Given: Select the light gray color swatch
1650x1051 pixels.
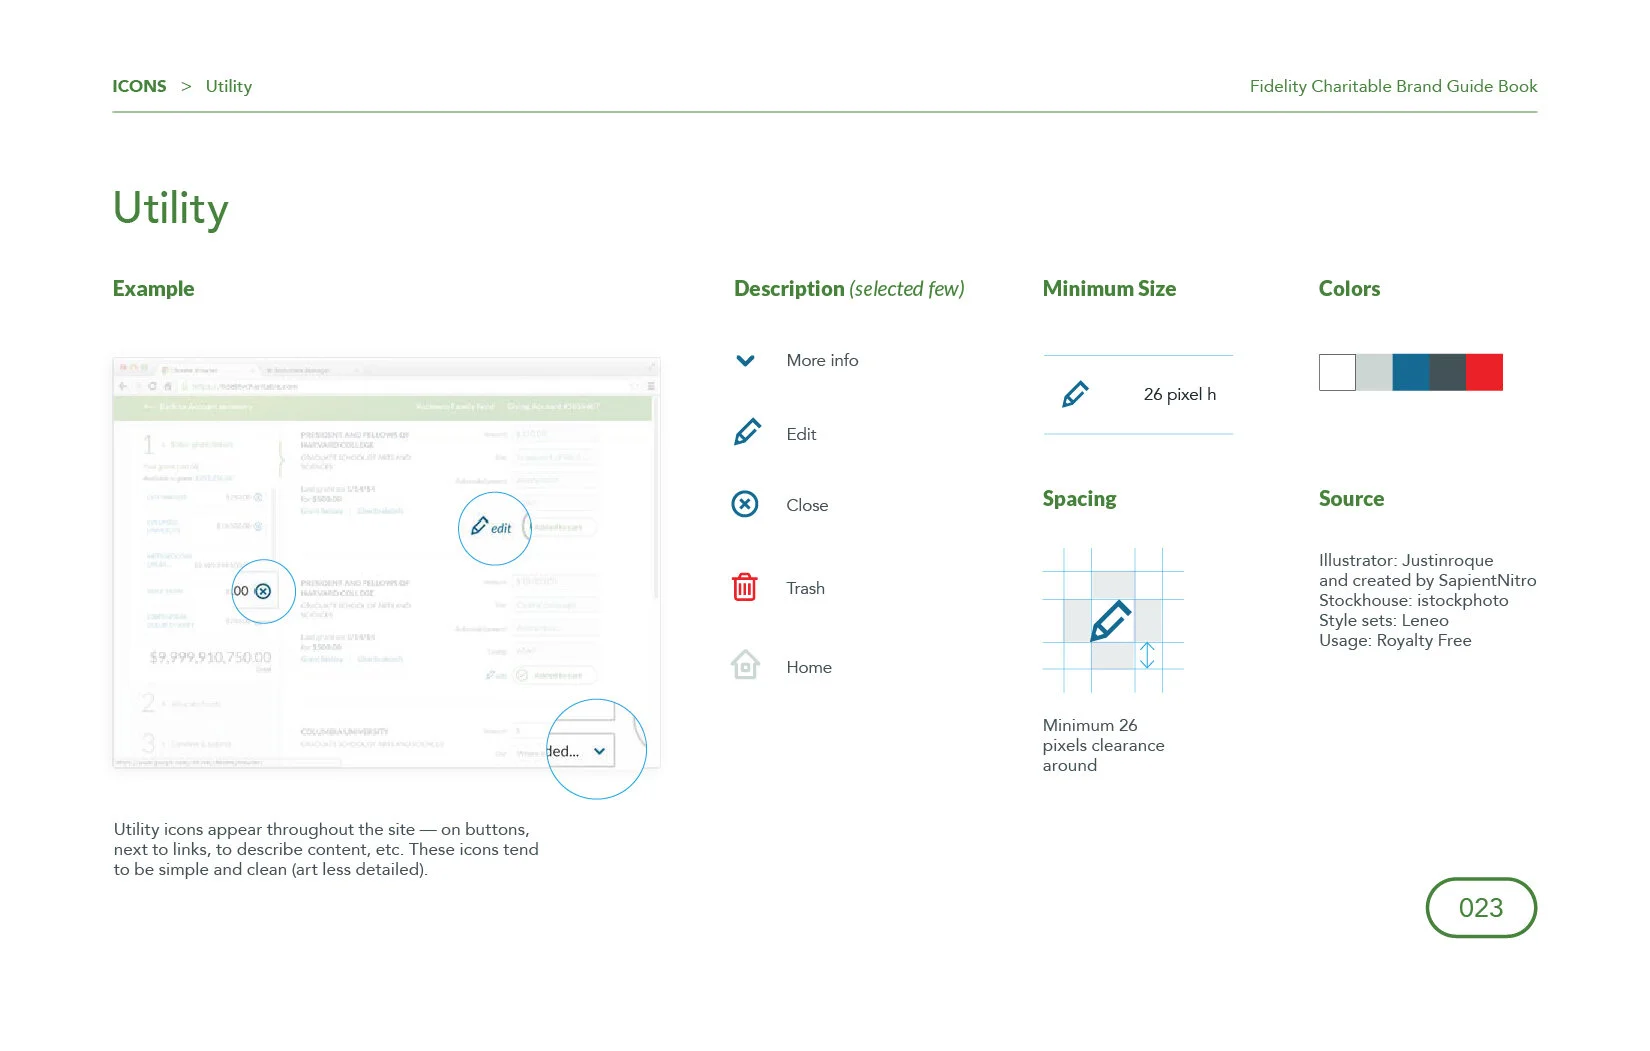Looking at the screenshot, I should (1374, 372).
